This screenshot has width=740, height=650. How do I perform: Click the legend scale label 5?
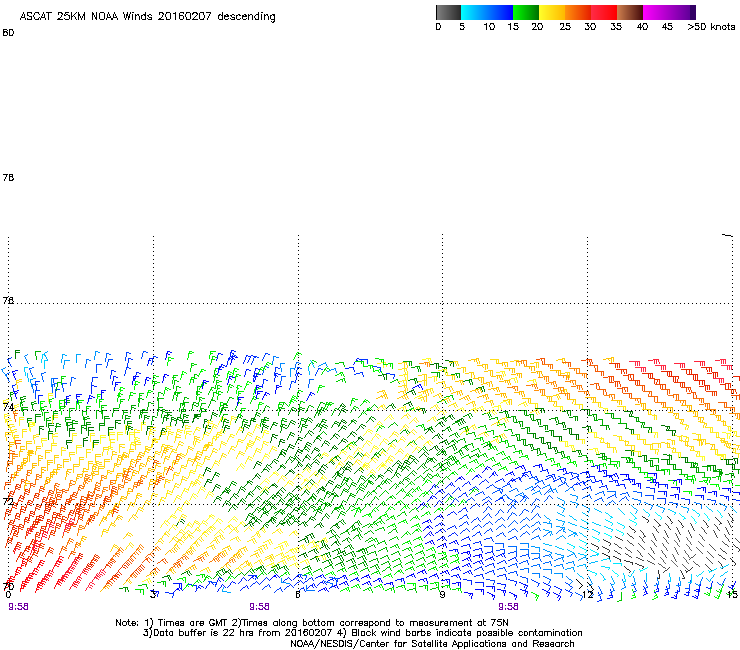462,27
